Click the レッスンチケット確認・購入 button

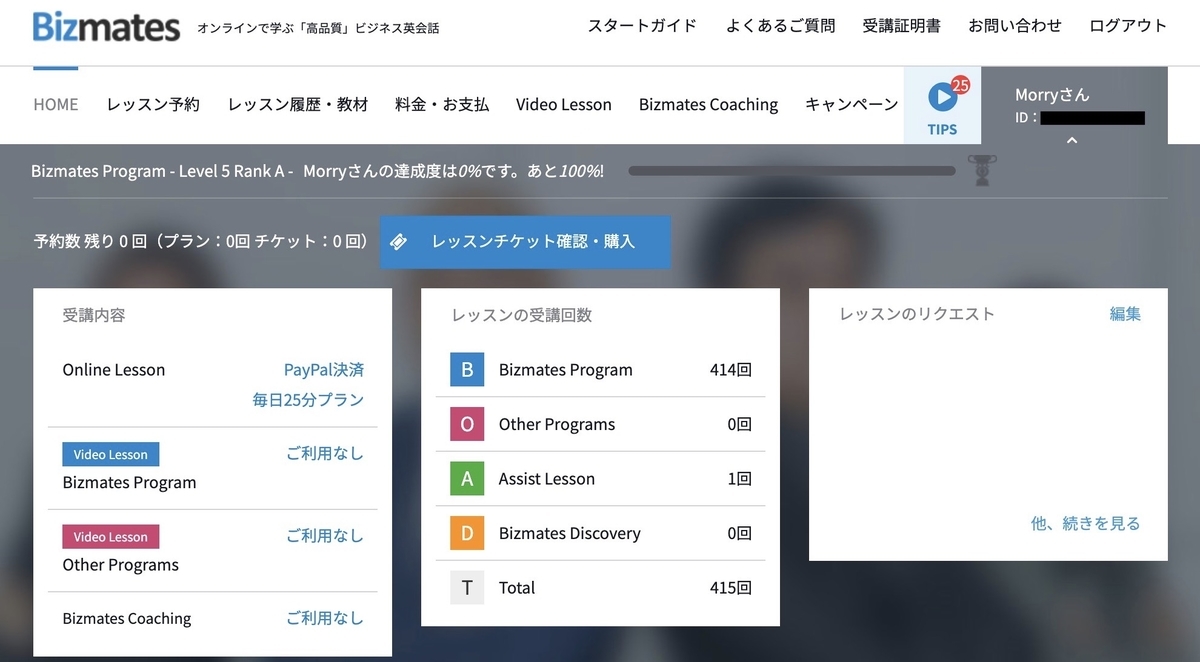(x=525, y=241)
